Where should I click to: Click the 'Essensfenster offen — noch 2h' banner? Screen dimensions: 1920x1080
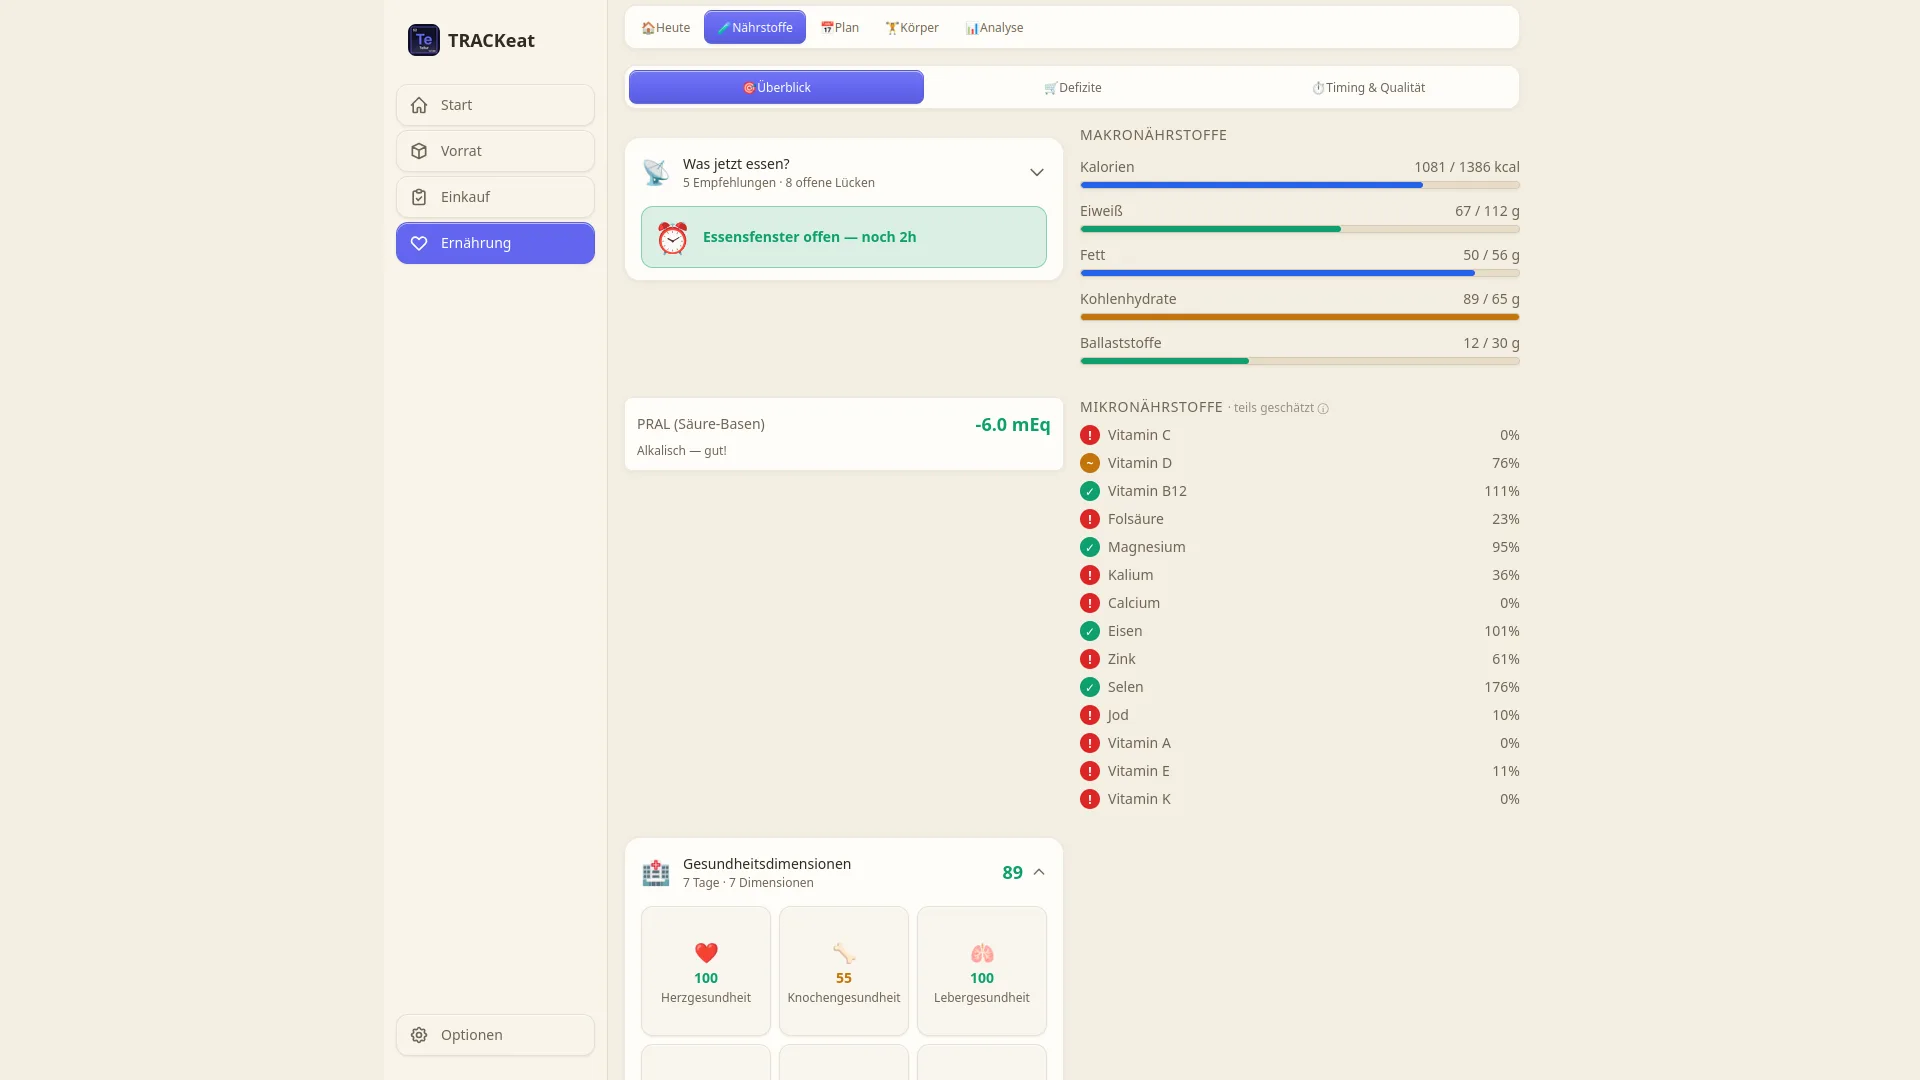[x=844, y=237]
